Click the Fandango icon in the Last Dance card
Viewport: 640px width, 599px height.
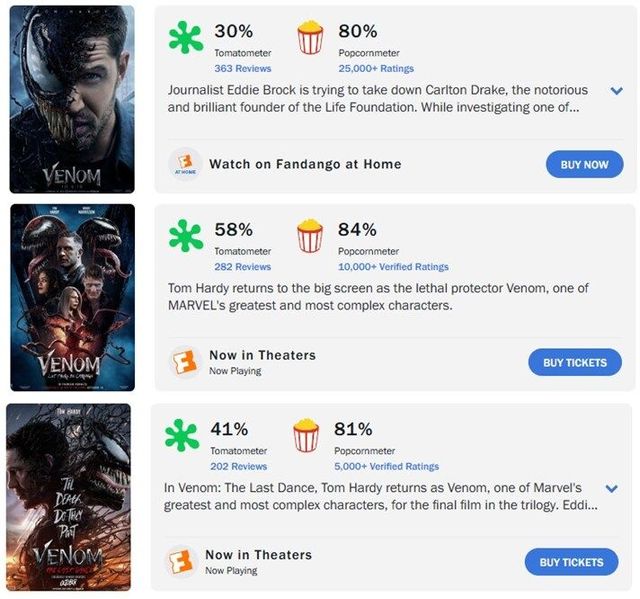click(x=179, y=562)
